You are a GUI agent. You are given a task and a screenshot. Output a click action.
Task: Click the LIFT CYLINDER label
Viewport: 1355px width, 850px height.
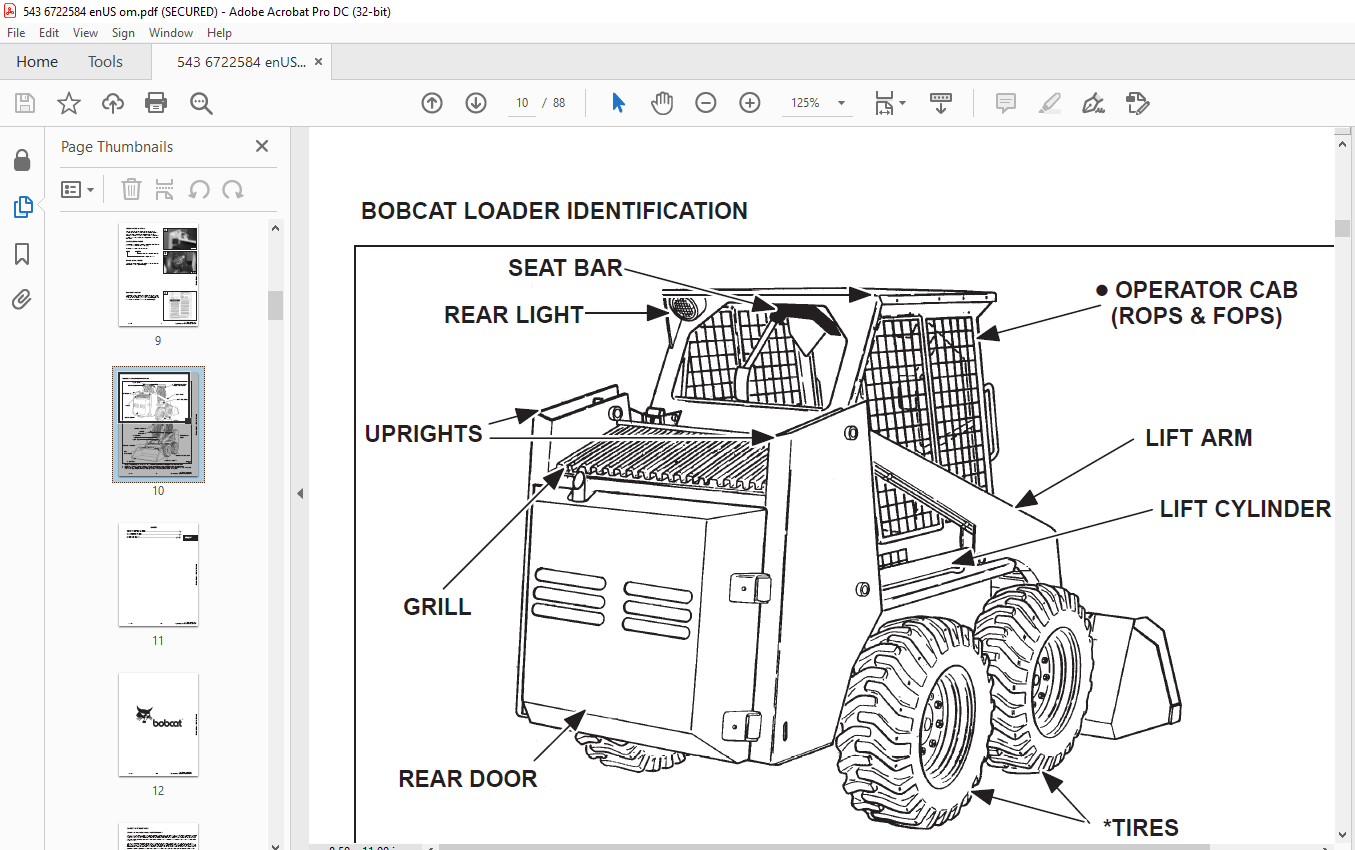pos(1245,509)
